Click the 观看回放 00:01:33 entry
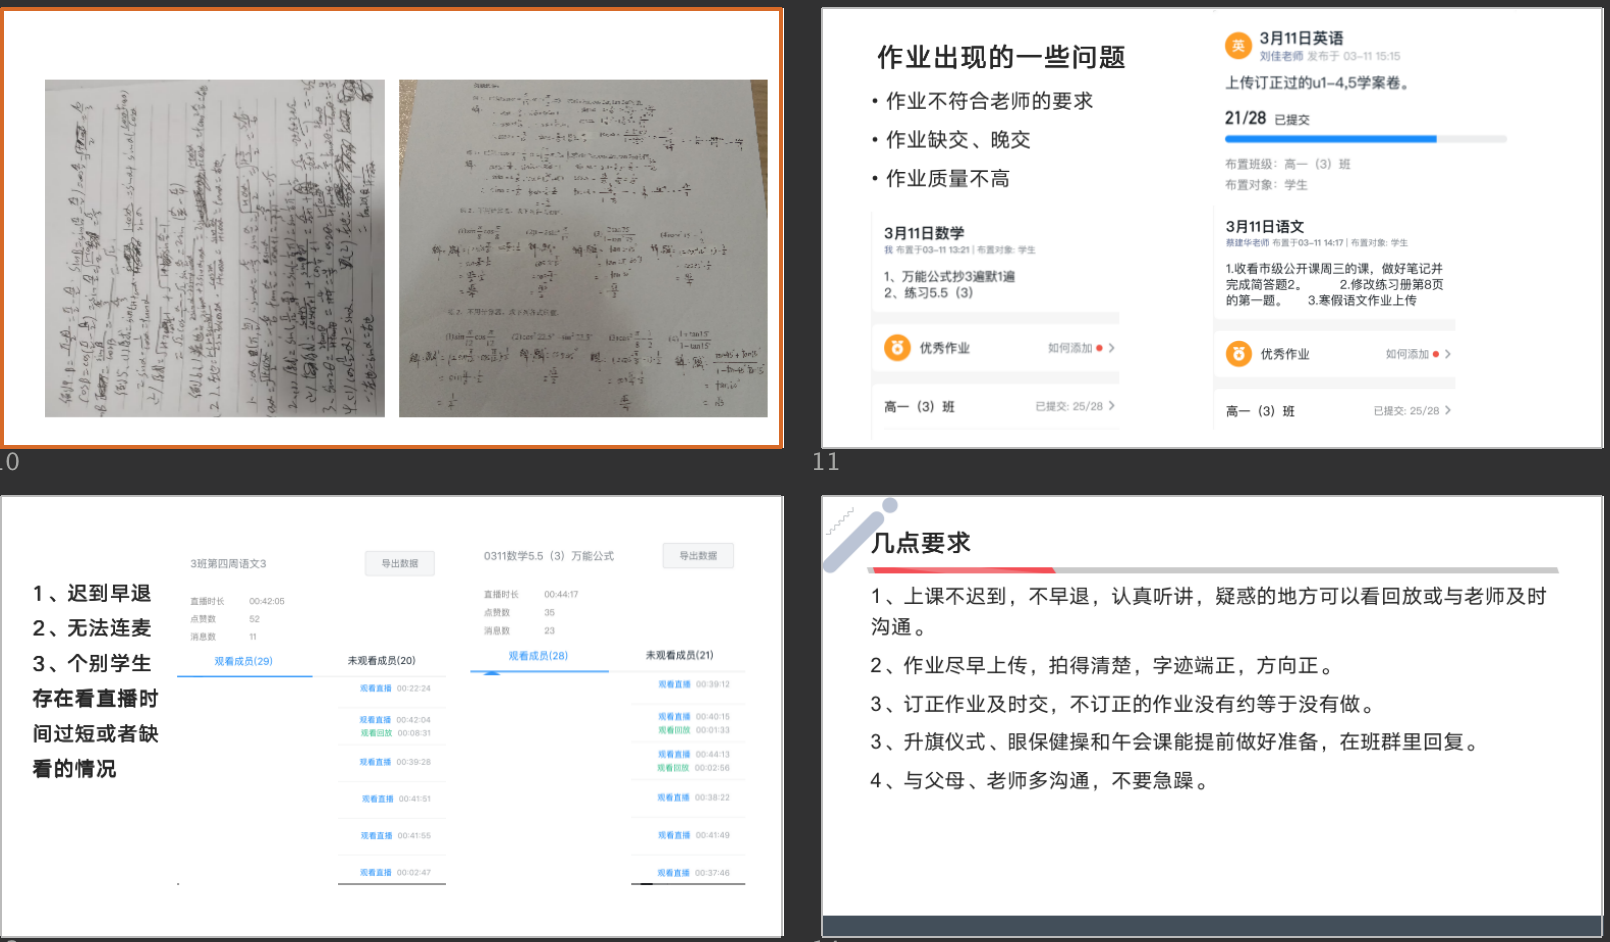The image size is (1610, 942). click(693, 730)
